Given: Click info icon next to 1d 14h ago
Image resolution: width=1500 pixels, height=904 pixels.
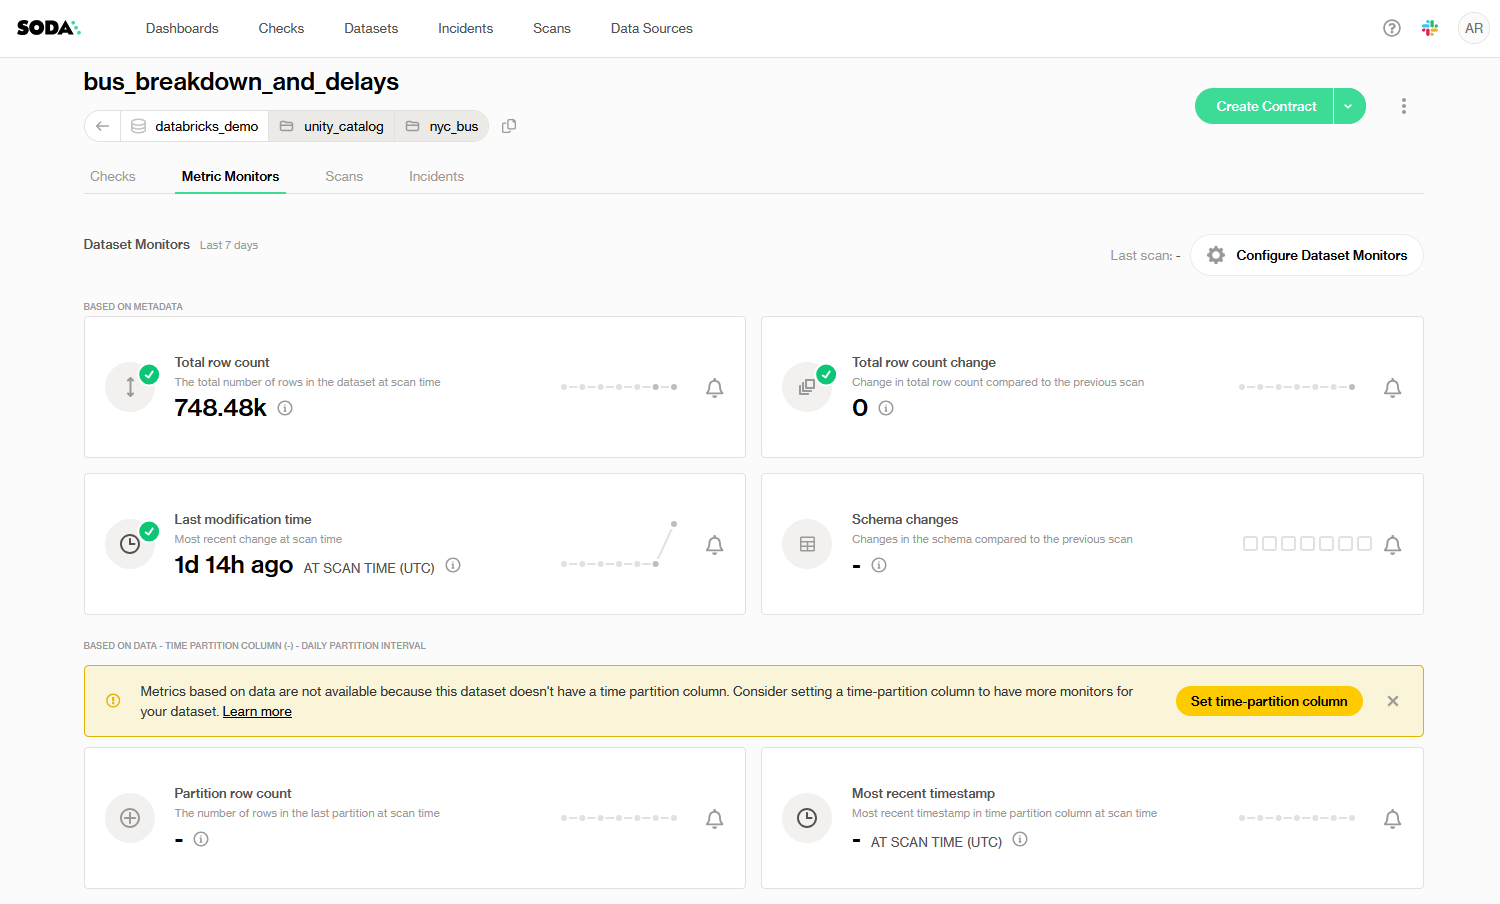Looking at the screenshot, I should point(453,565).
